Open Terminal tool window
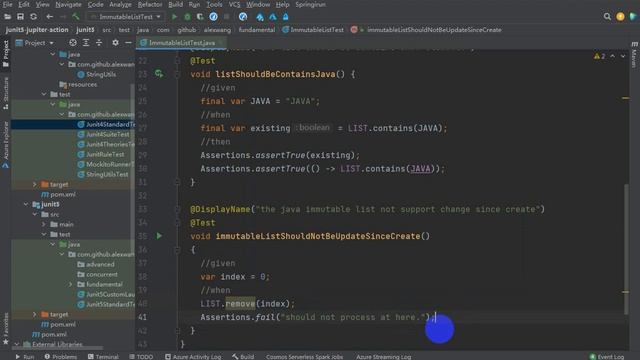This screenshot has width=640, height=360. point(103,356)
